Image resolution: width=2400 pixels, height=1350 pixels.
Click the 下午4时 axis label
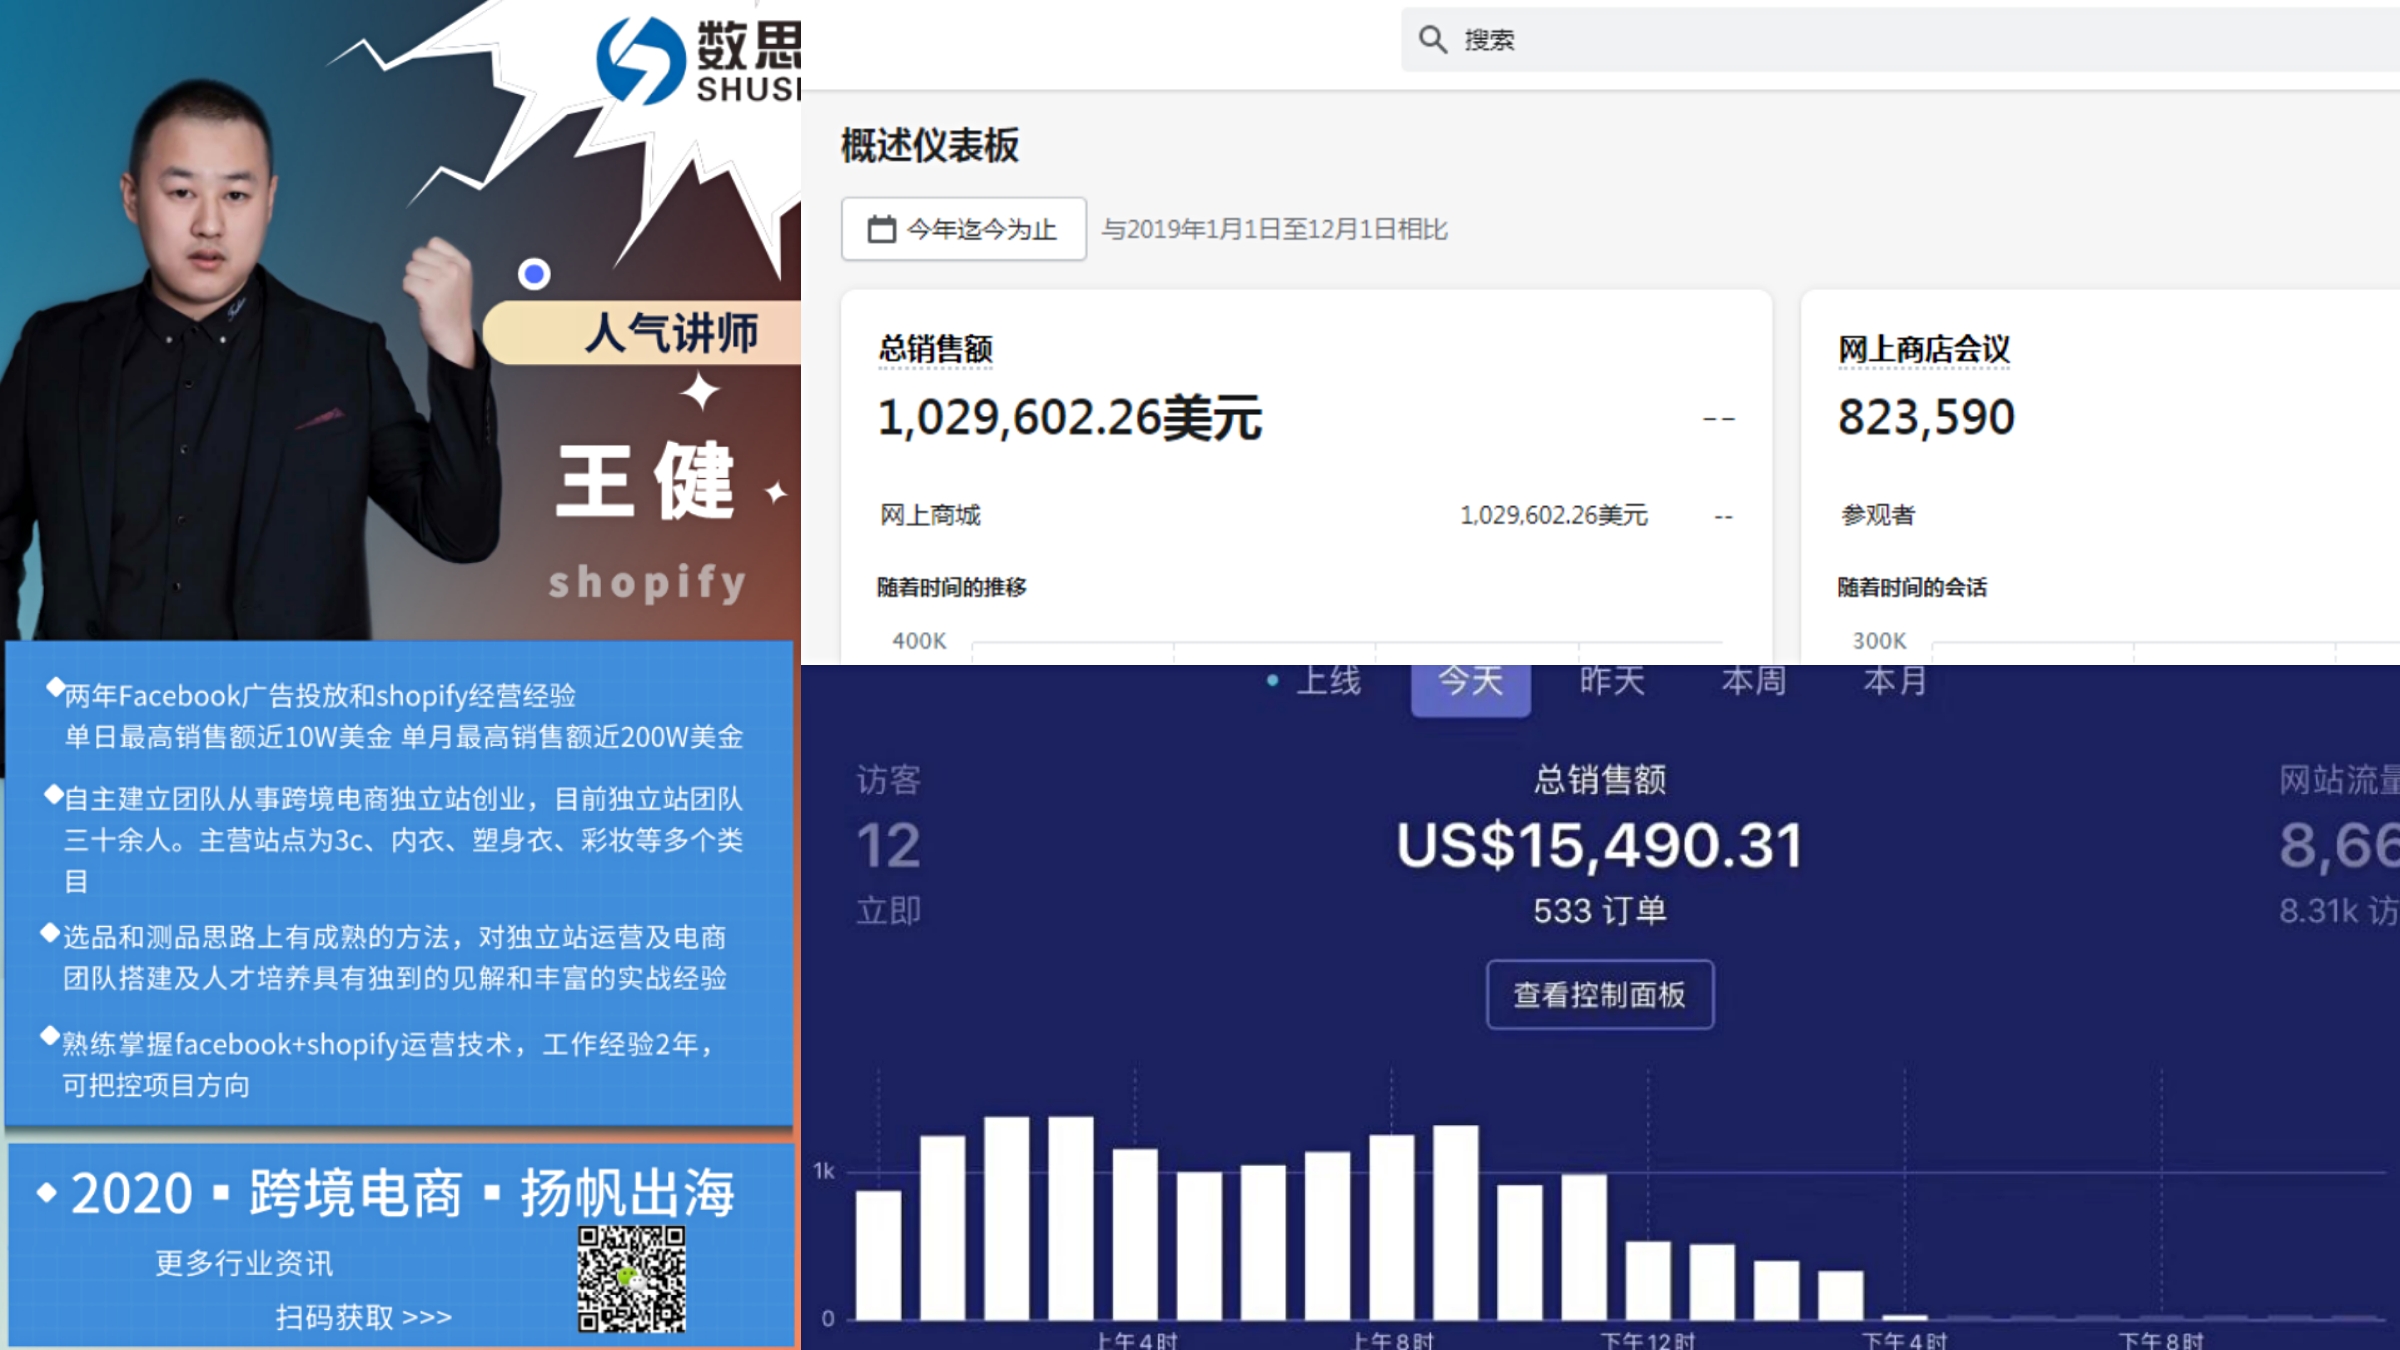click(x=1904, y=1340)
